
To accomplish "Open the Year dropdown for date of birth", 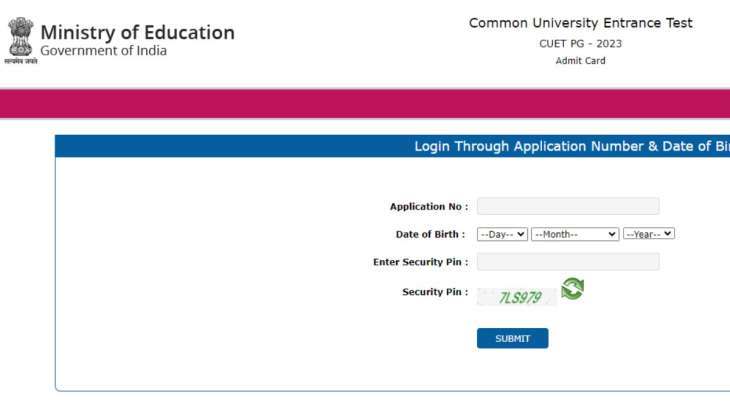I will pyautogui.click(x=649, y=234).
